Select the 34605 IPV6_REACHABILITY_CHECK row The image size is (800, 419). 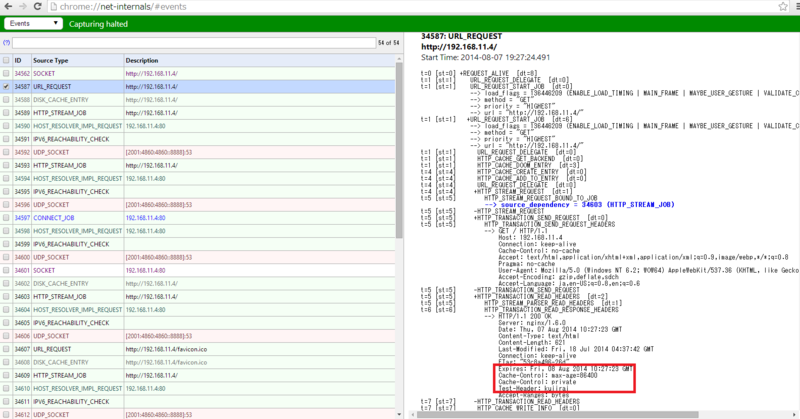tap(197, 323)
